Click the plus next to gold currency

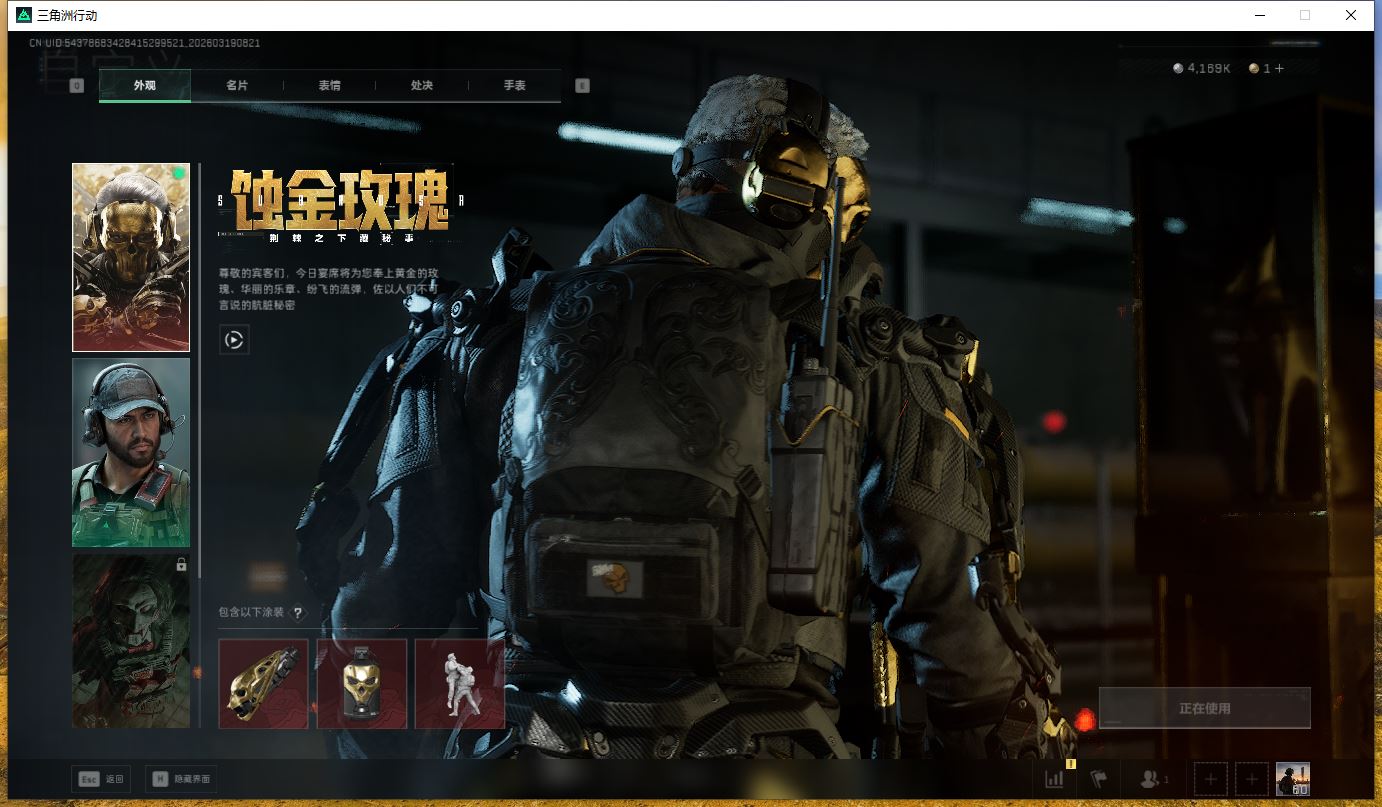point(1279,69)
